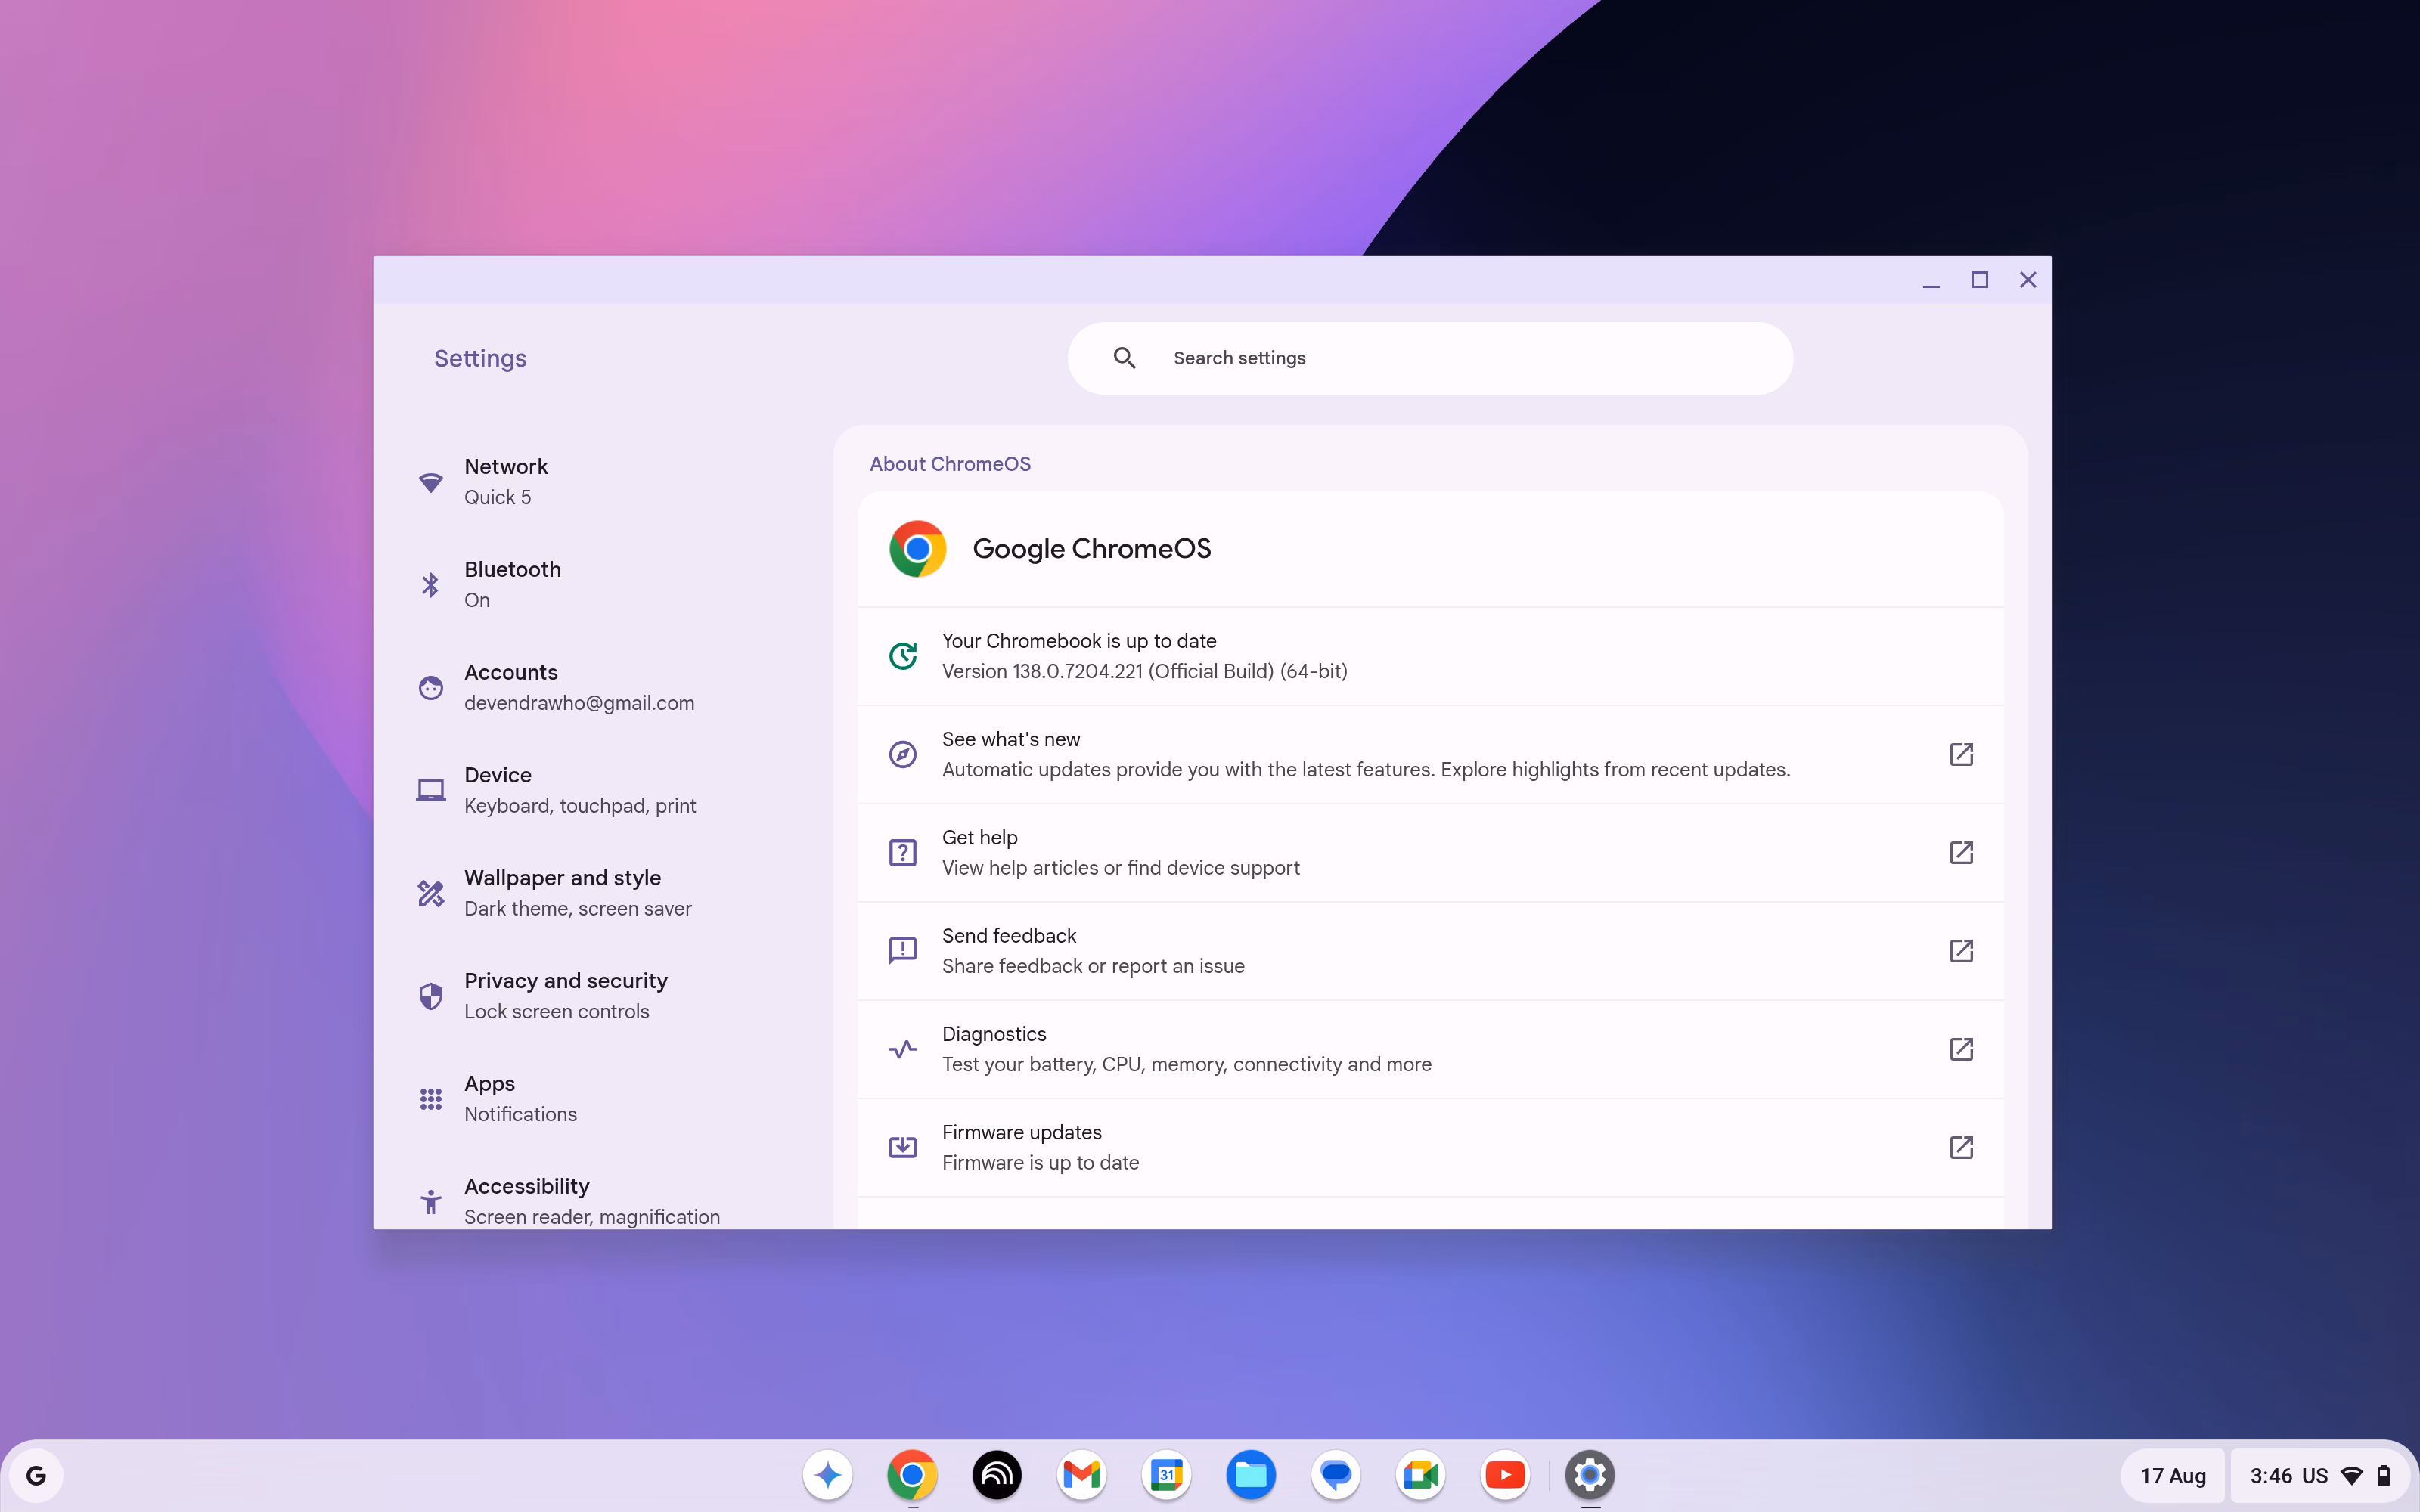
Task: Click the Google ChromeOS title text
Action: click(1092, 549)
